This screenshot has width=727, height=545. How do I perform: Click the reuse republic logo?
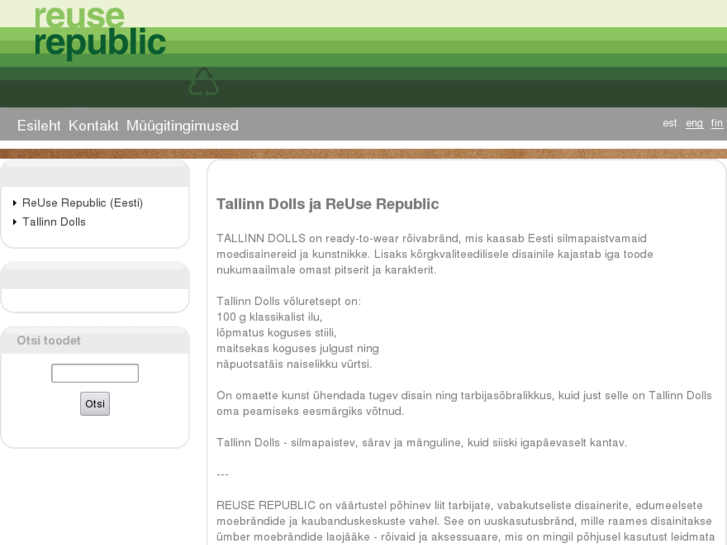pos(100,32)
